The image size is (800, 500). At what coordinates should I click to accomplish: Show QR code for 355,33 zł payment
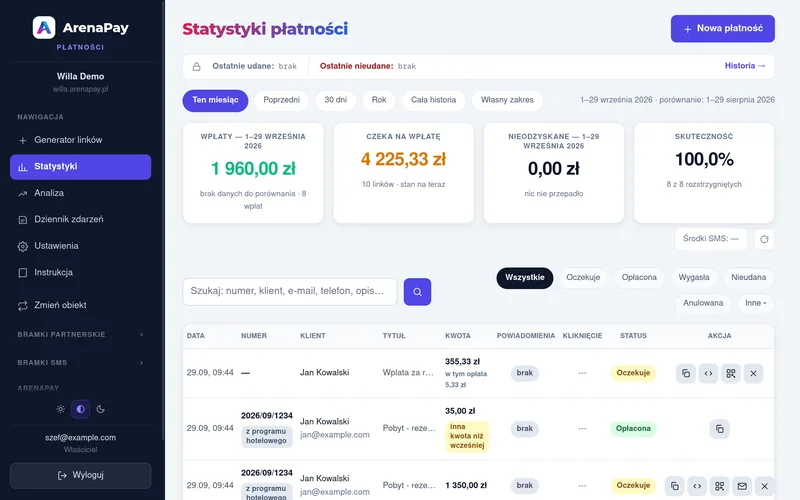[731, 373]
